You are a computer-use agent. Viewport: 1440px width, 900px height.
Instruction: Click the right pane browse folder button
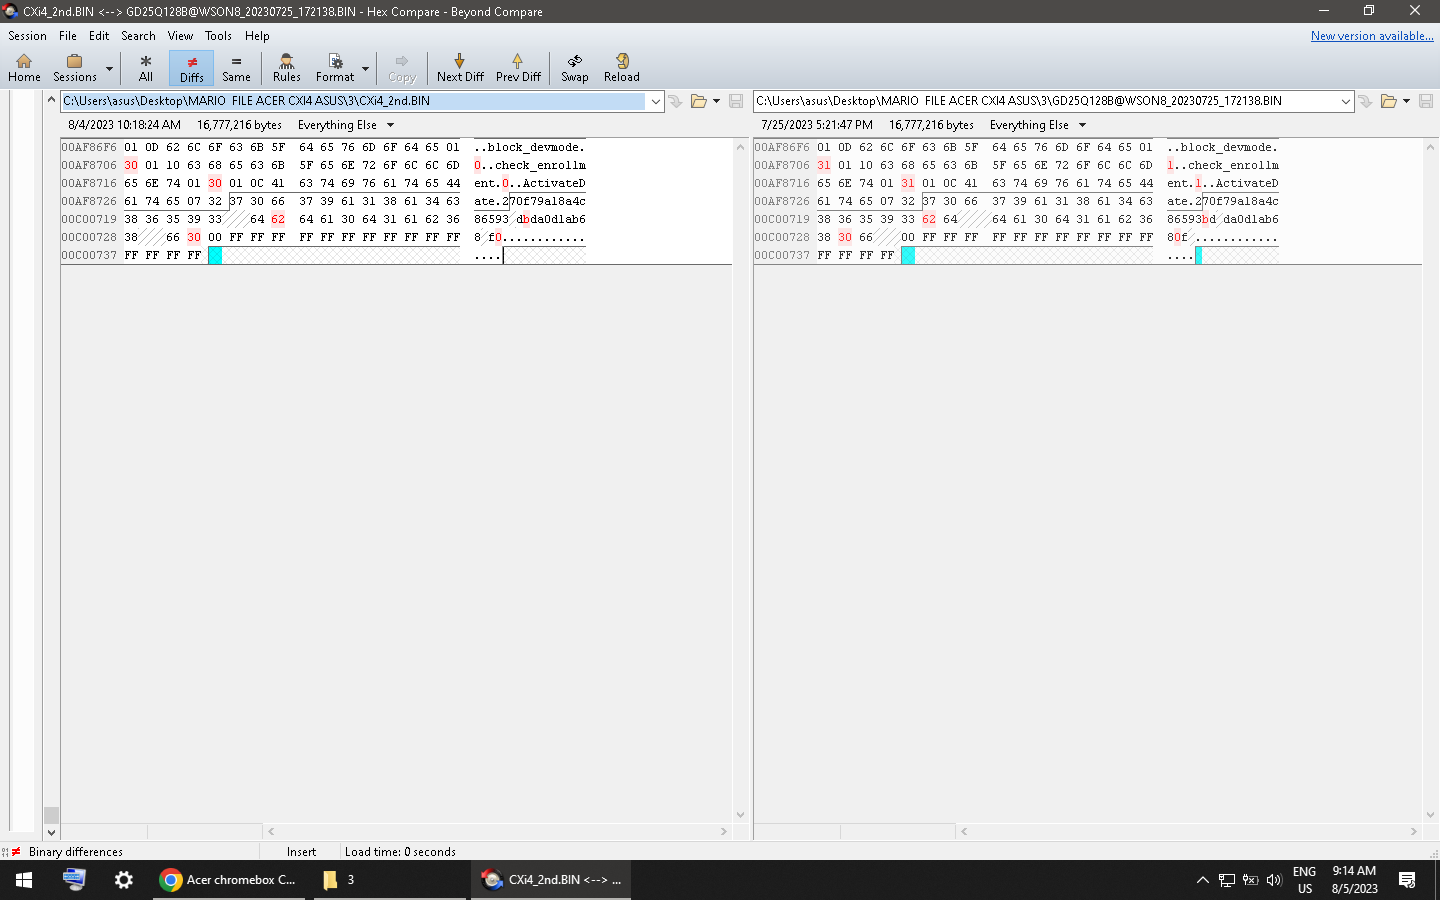pyautogui.click(x=1388, y=101)
